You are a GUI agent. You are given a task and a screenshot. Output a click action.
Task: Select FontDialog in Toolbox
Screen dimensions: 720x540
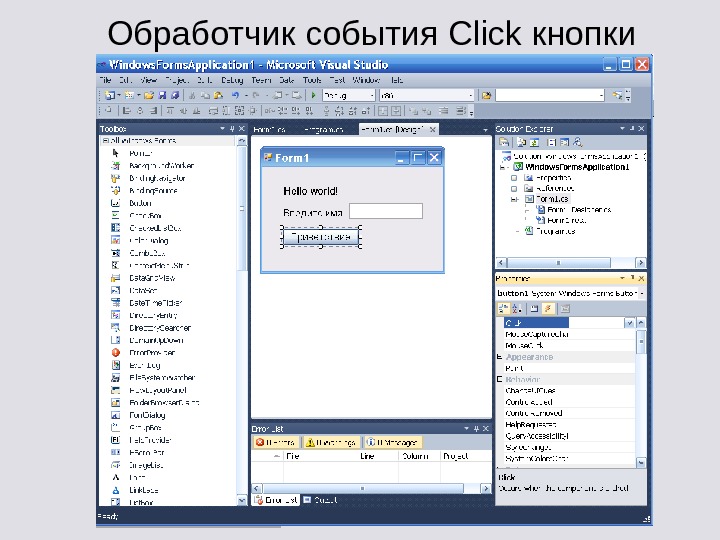(x=147, y=415)
